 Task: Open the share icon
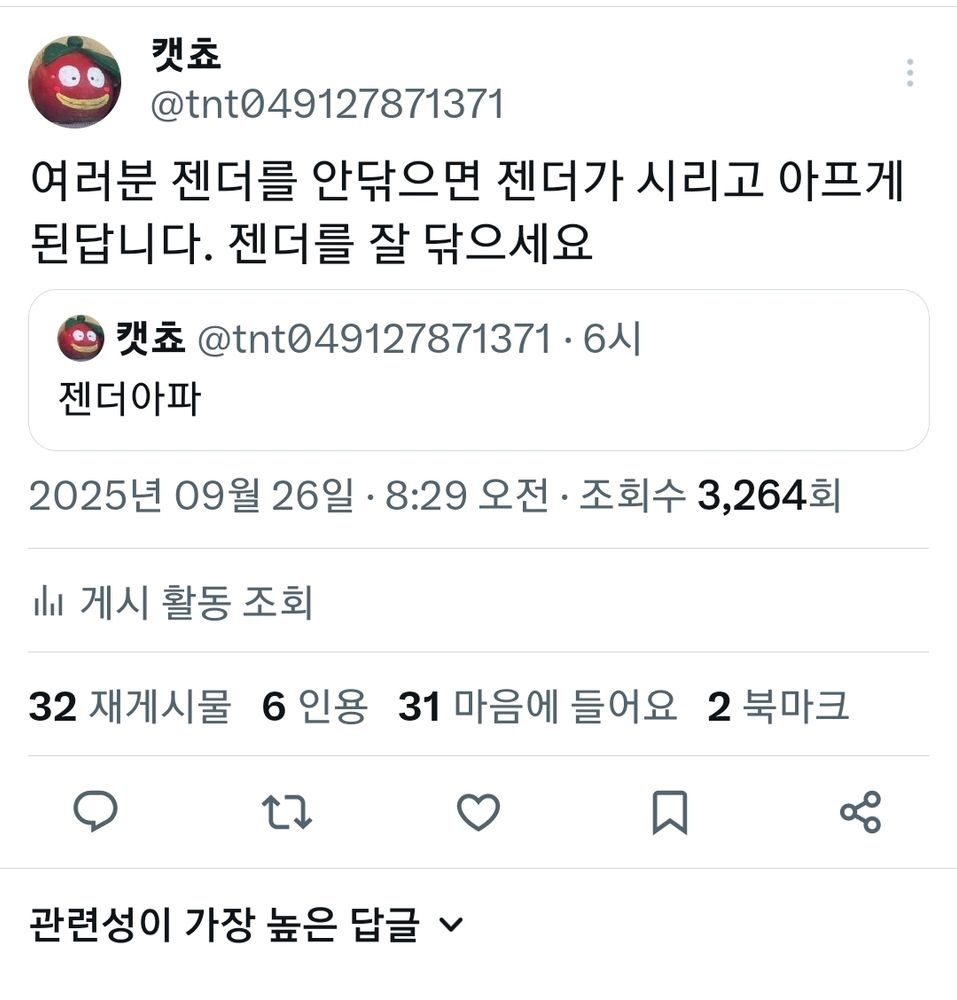tap(861, 812)
